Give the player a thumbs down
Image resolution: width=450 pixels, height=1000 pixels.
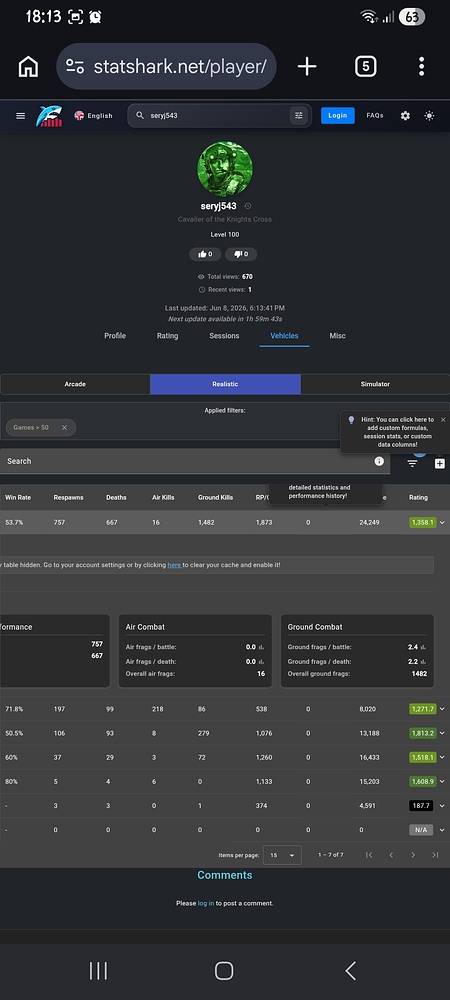(241, 254)
